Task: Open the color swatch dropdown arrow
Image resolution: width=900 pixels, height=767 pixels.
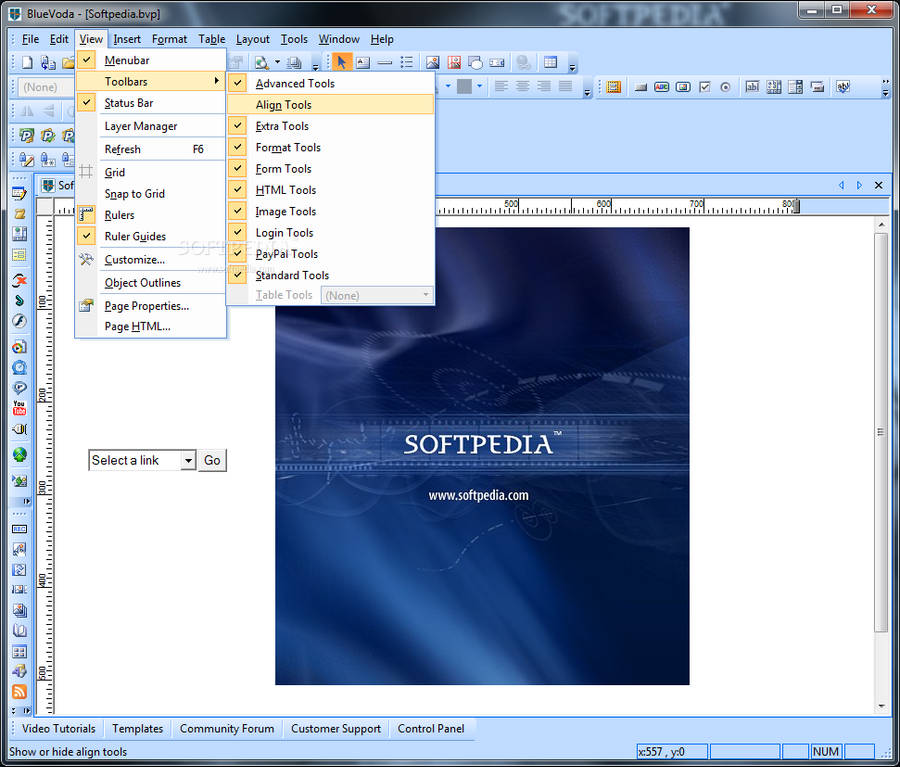Action: point(480,87)
